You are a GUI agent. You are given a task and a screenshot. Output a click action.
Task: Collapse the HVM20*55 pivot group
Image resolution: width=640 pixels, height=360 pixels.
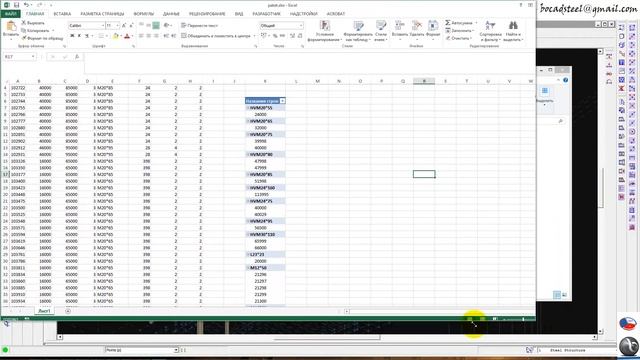[248, 108]
